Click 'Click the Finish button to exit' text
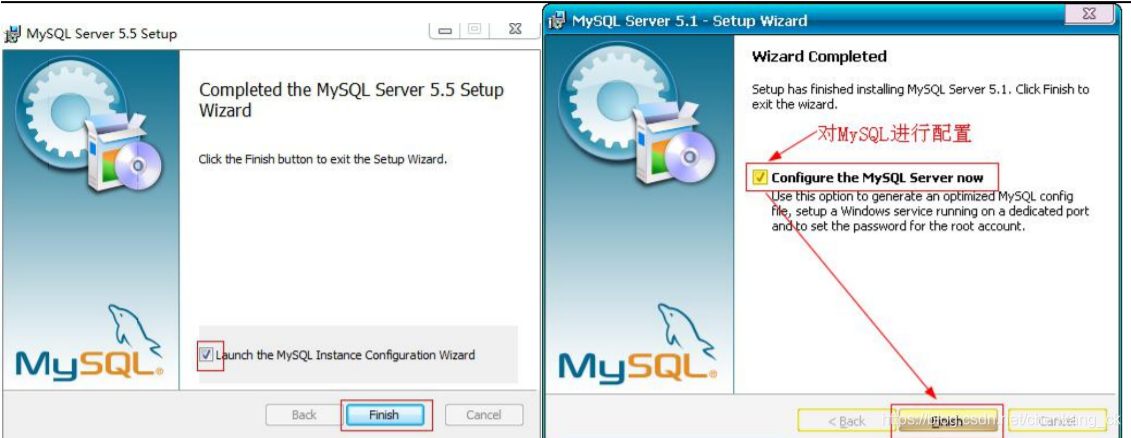Screen dimensions: 1131x438 point(322,159)
